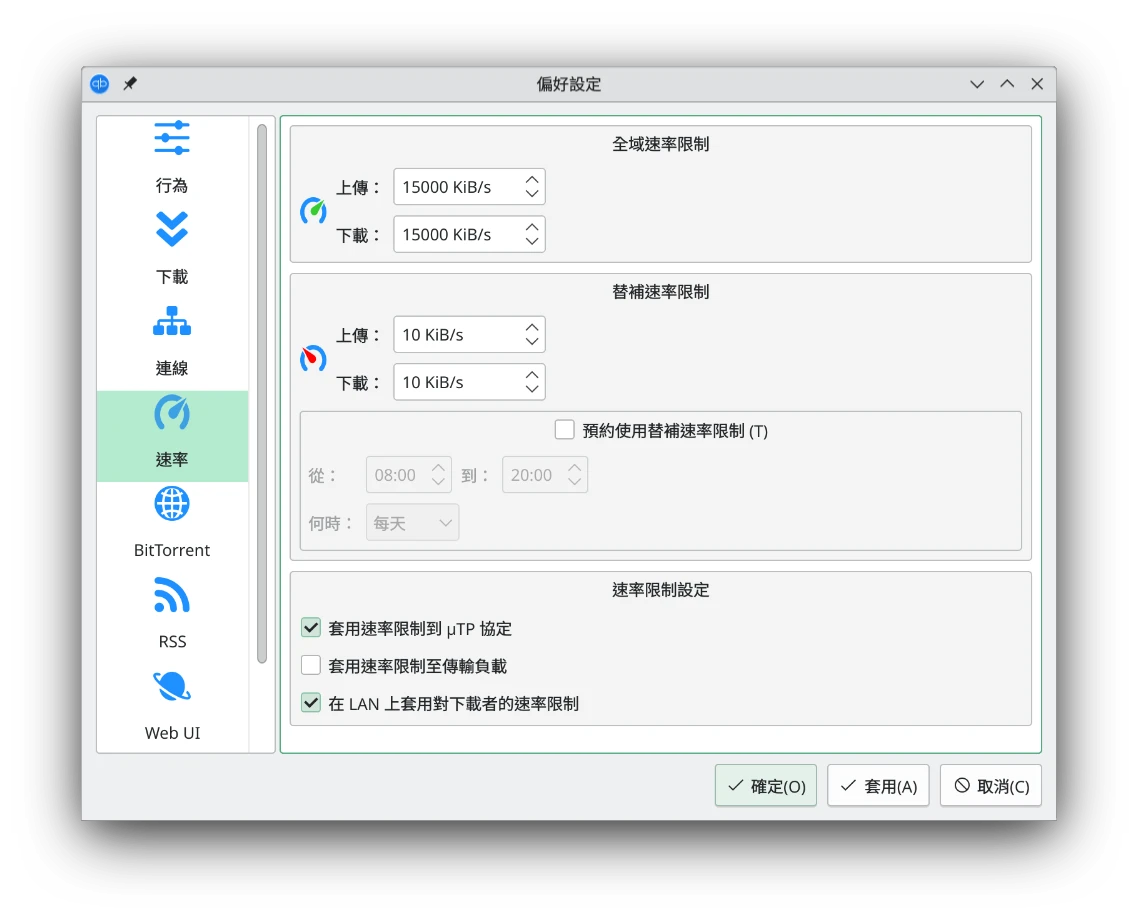Open the 連線 (Connection) network icon
Viewport: 1140px width, 918px height.
coord(172,321)
